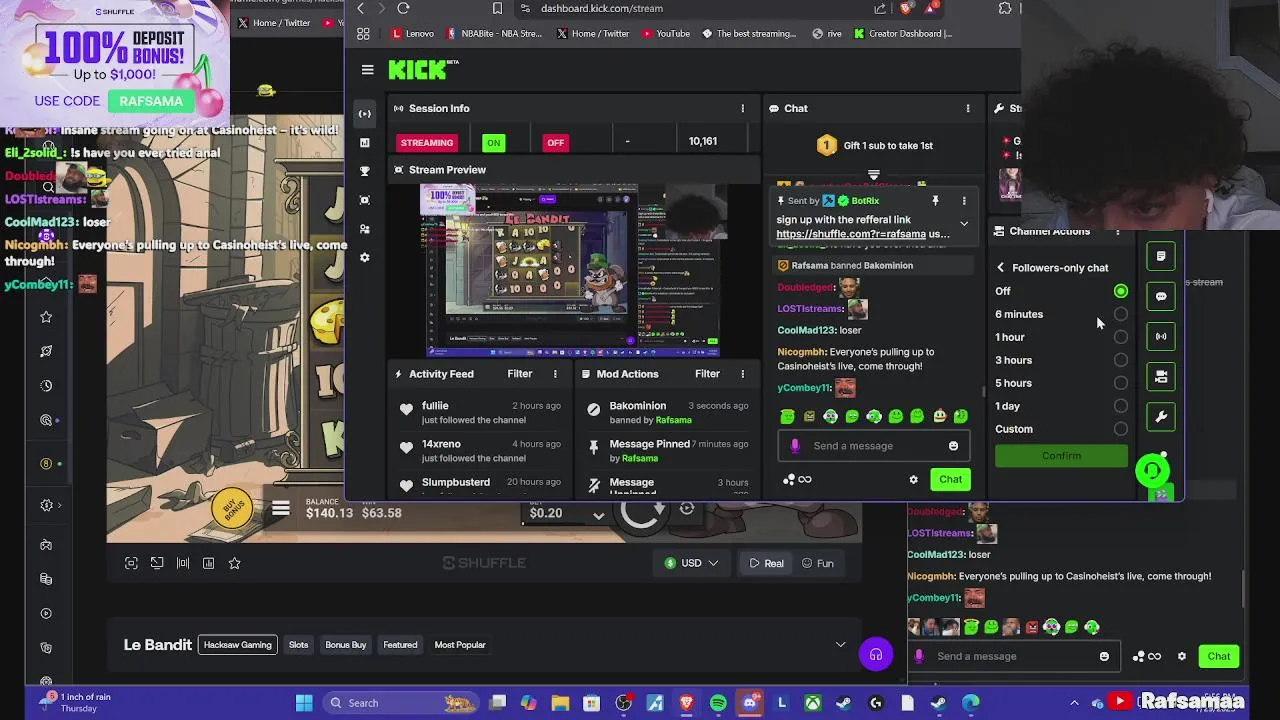Screen dimensions: 1280x720
Task: Open emoji picker in dashboard chat input
Action: pyautogui.click(x=953, y=446)
